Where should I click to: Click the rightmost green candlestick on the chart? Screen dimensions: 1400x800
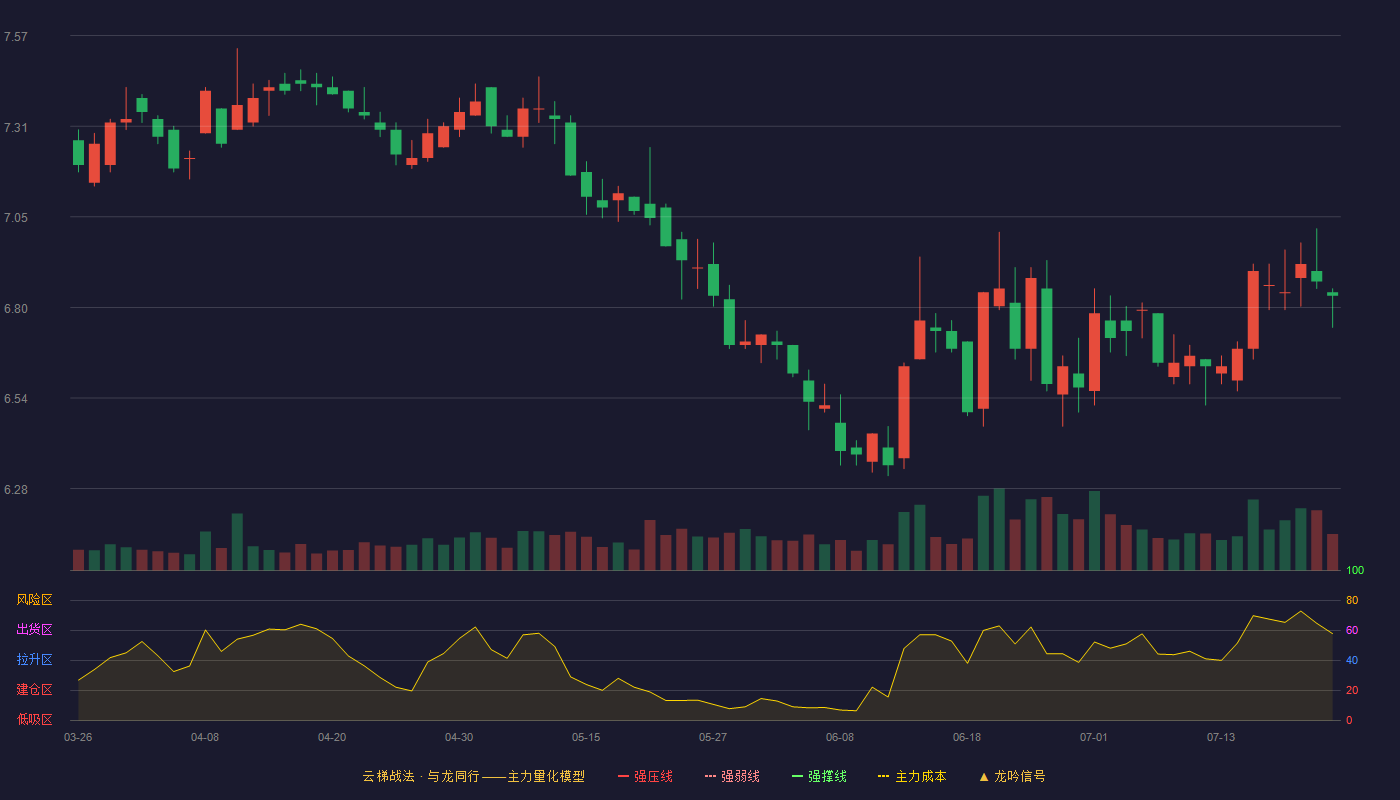1332,294
